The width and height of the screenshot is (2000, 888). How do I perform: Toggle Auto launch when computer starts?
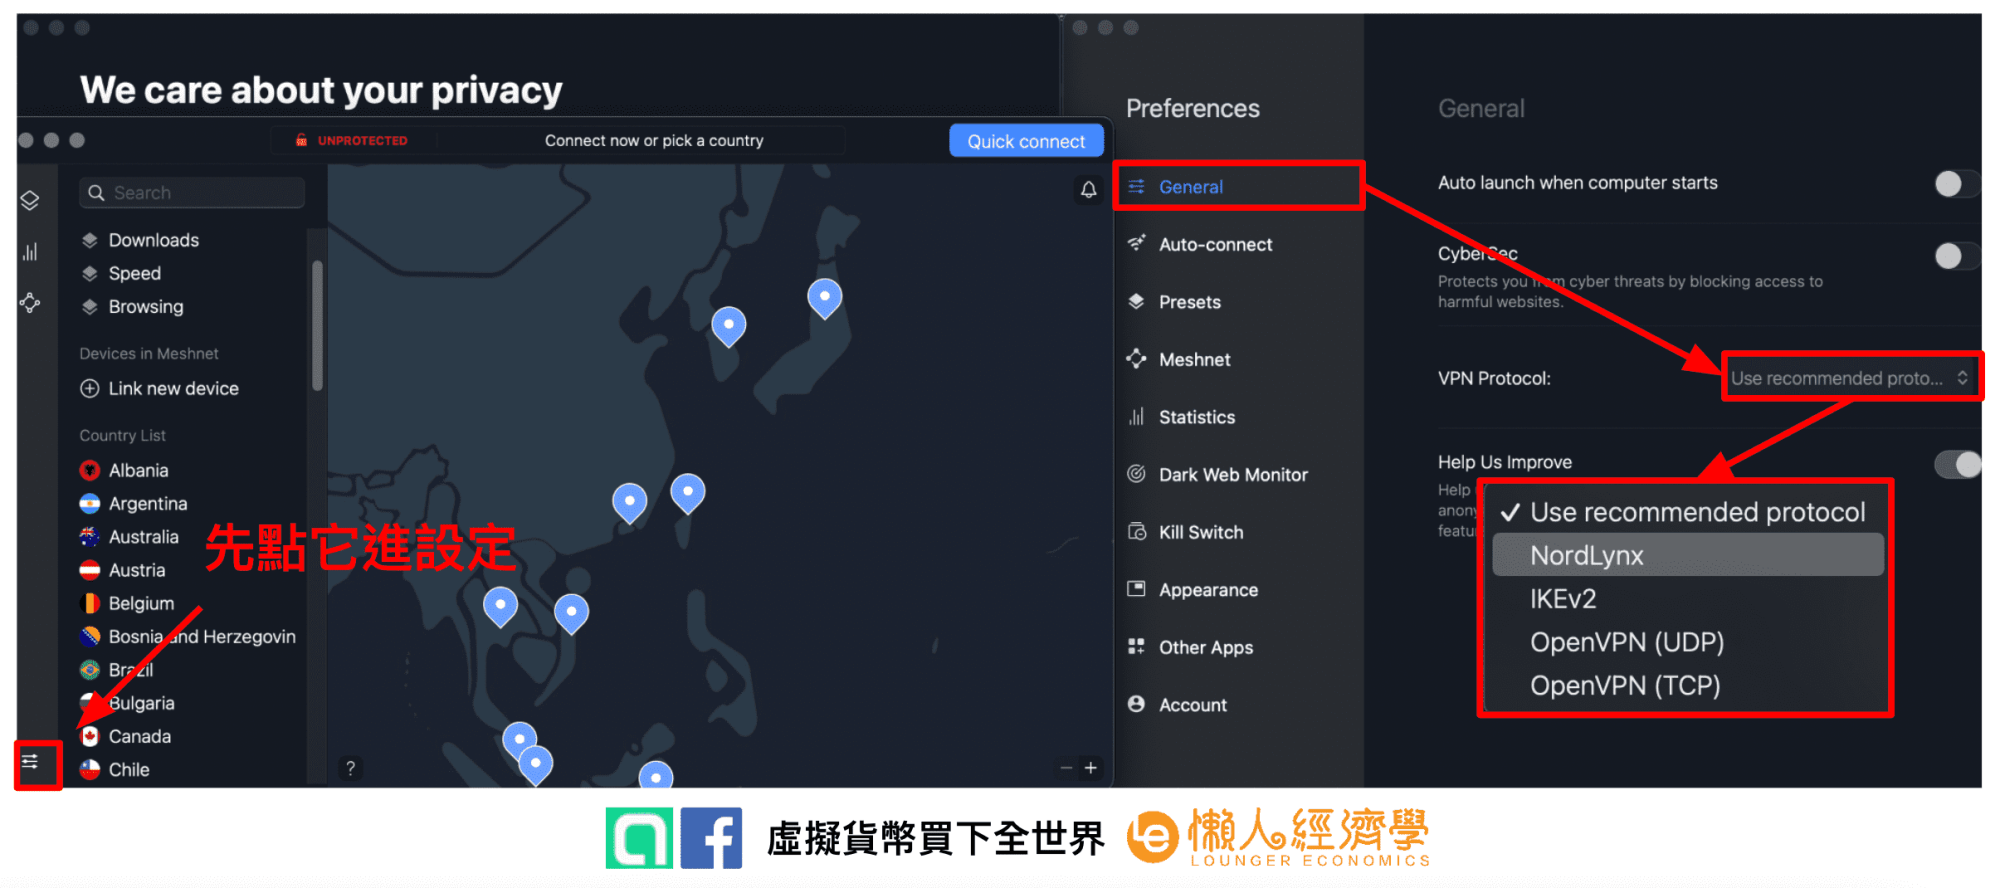coord(1957,183)
